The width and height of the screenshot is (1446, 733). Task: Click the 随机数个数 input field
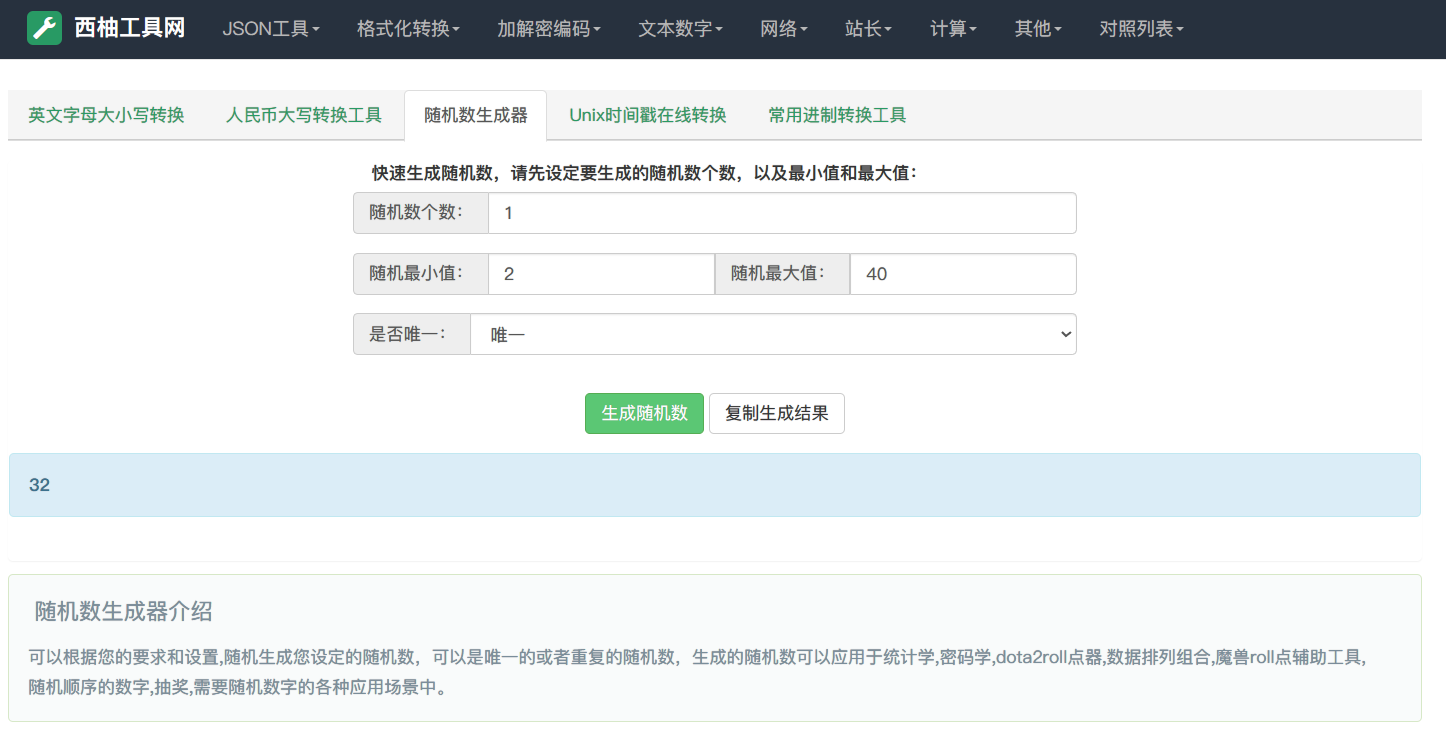[781, 213]
